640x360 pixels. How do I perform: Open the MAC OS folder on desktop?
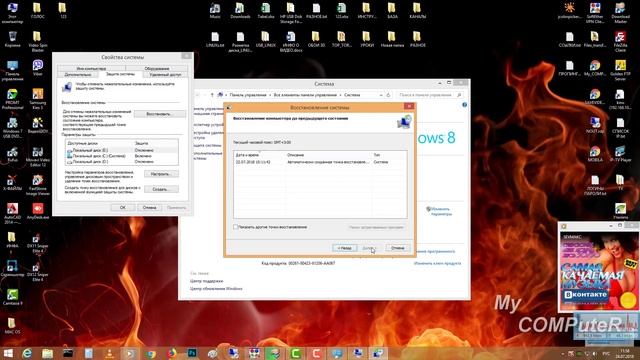[12, 326]
